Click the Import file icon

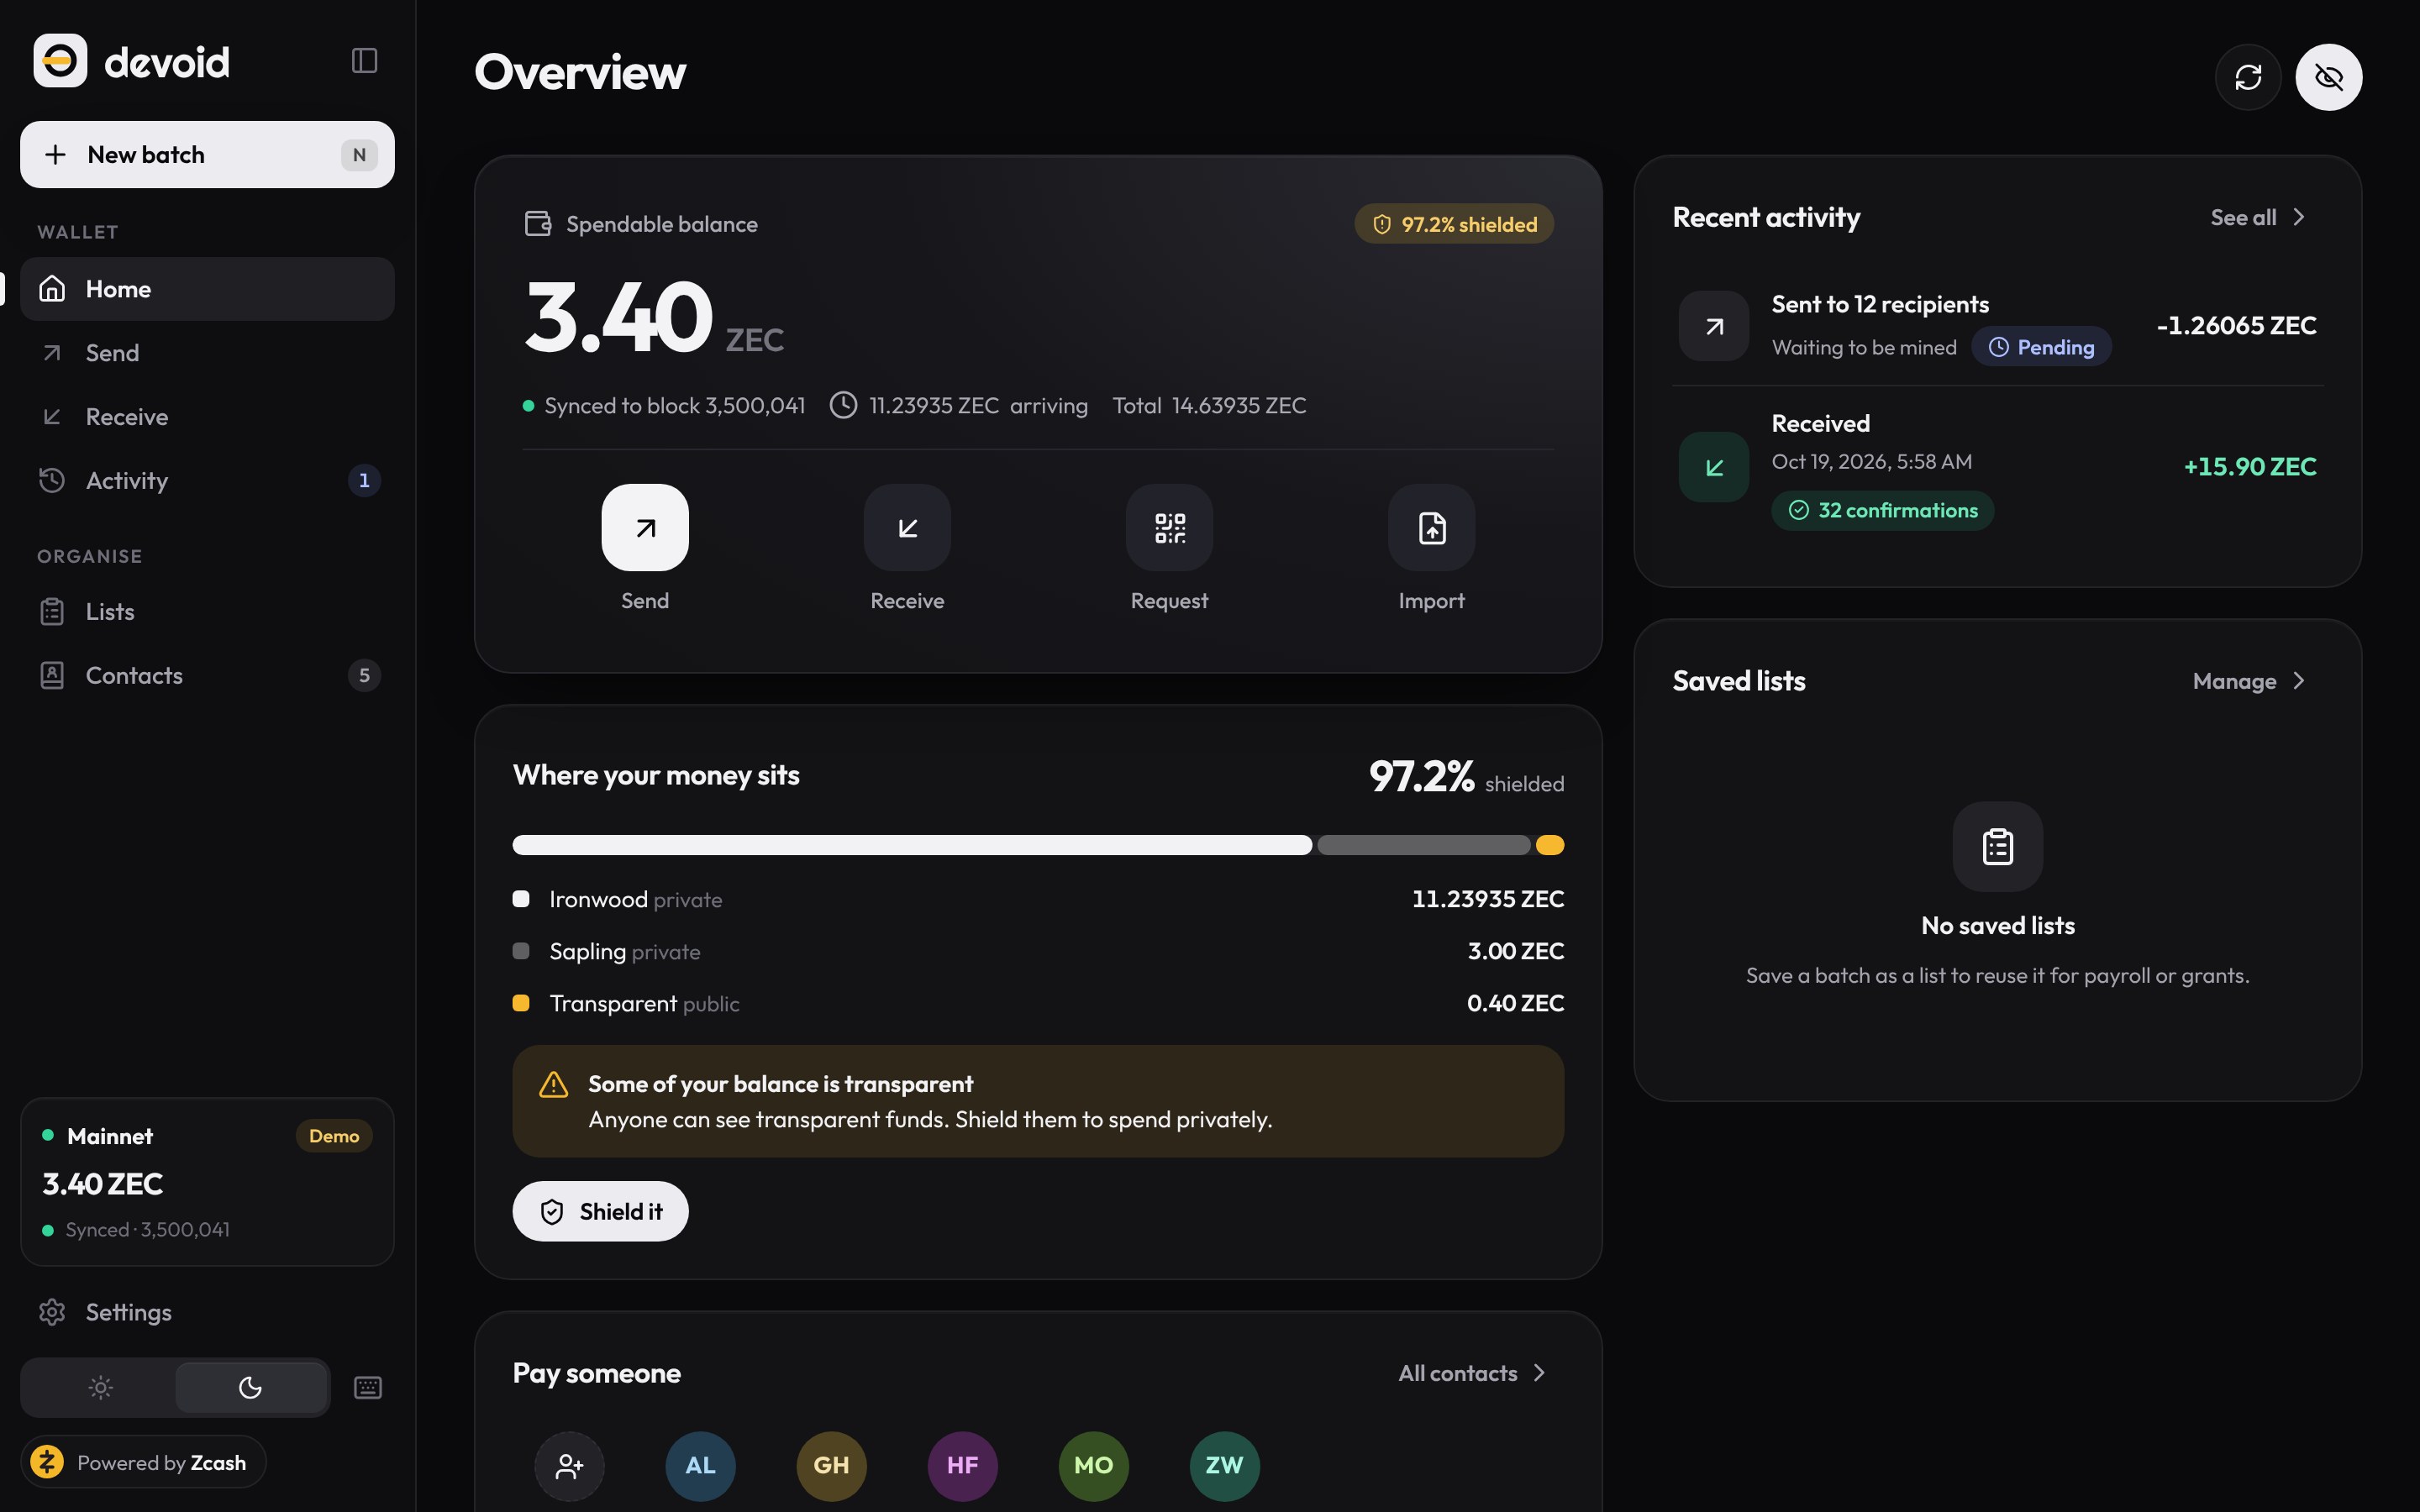tap(1431, 528)
